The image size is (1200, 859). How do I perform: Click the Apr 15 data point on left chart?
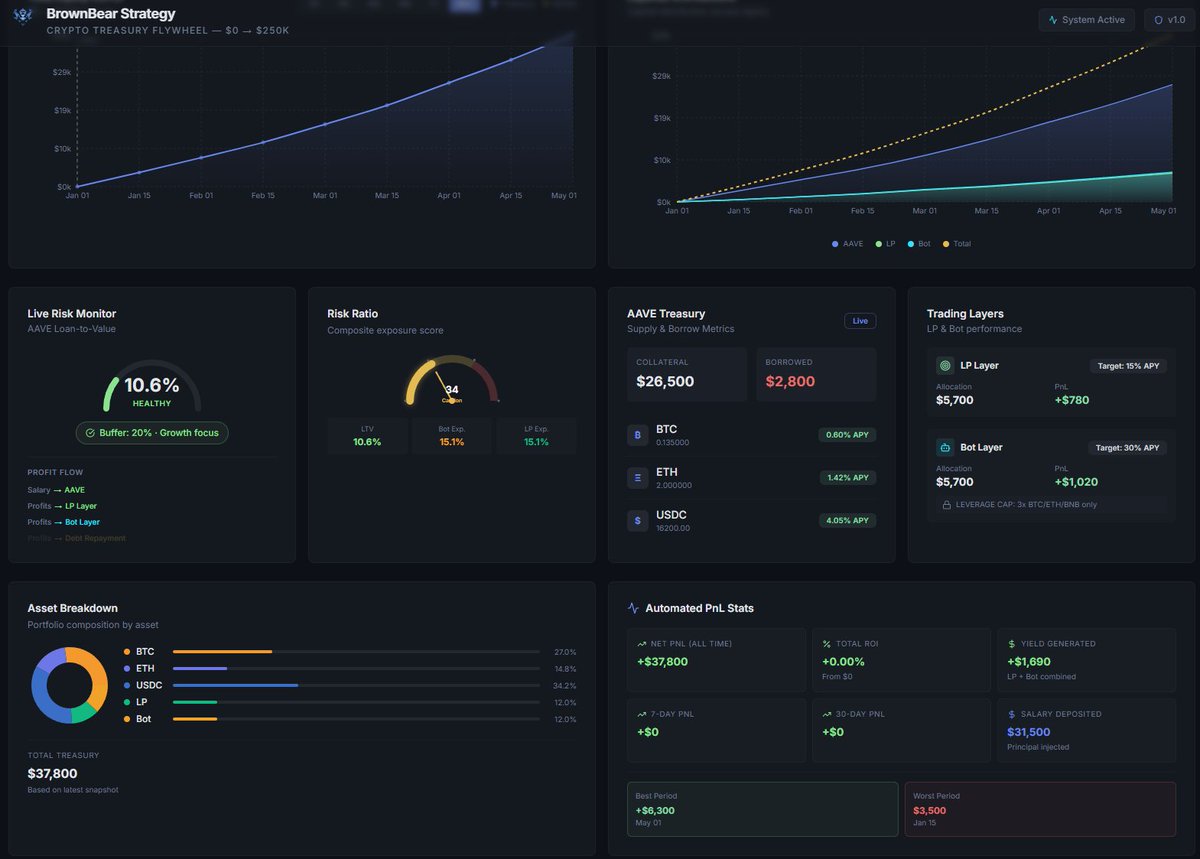511,60
